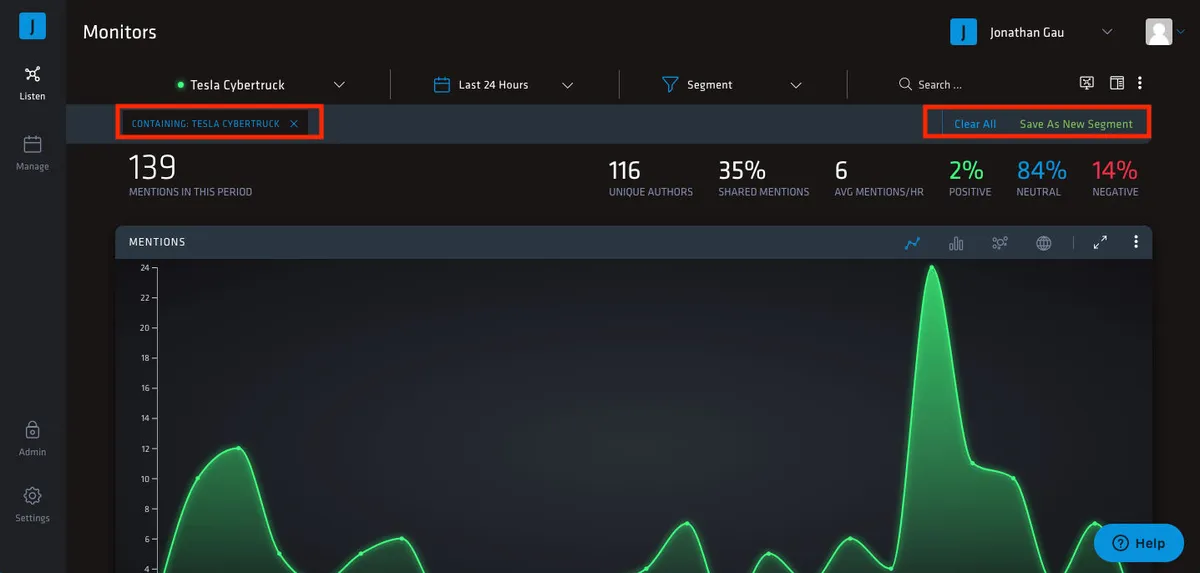The width and height of the screenshot is (1200, 573).
Task: Expand the Segment dropdown chevron
Action: pyautogui.click(x=796, y=85)
